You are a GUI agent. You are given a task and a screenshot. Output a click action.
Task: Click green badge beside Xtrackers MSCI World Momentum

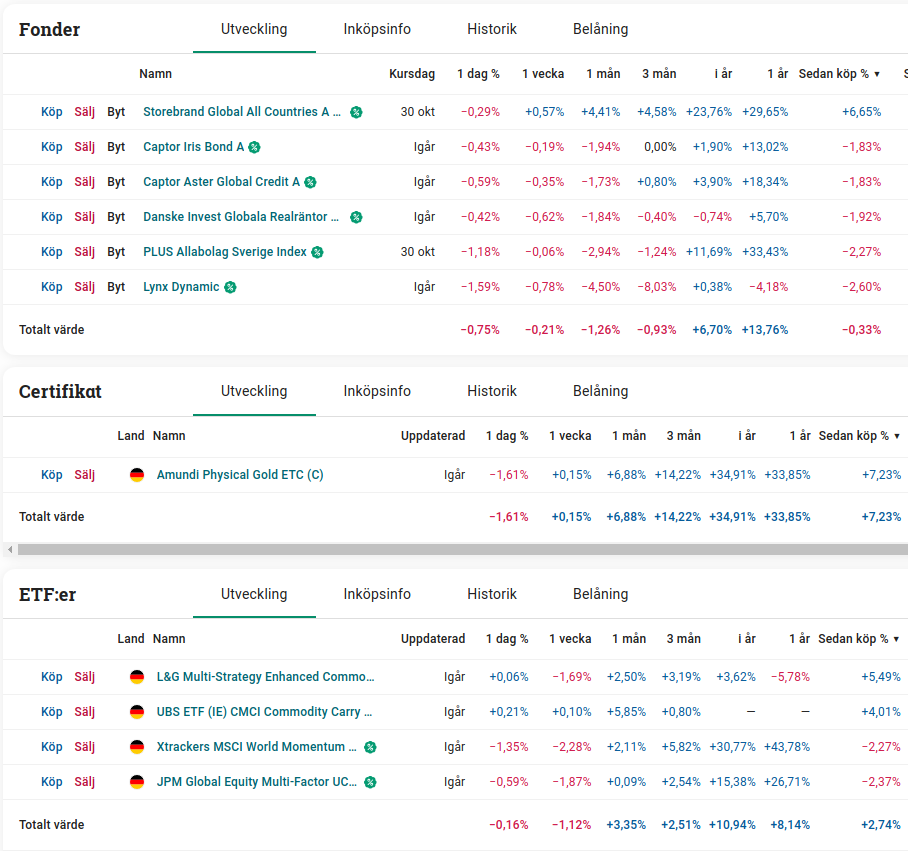pos(370,747)
